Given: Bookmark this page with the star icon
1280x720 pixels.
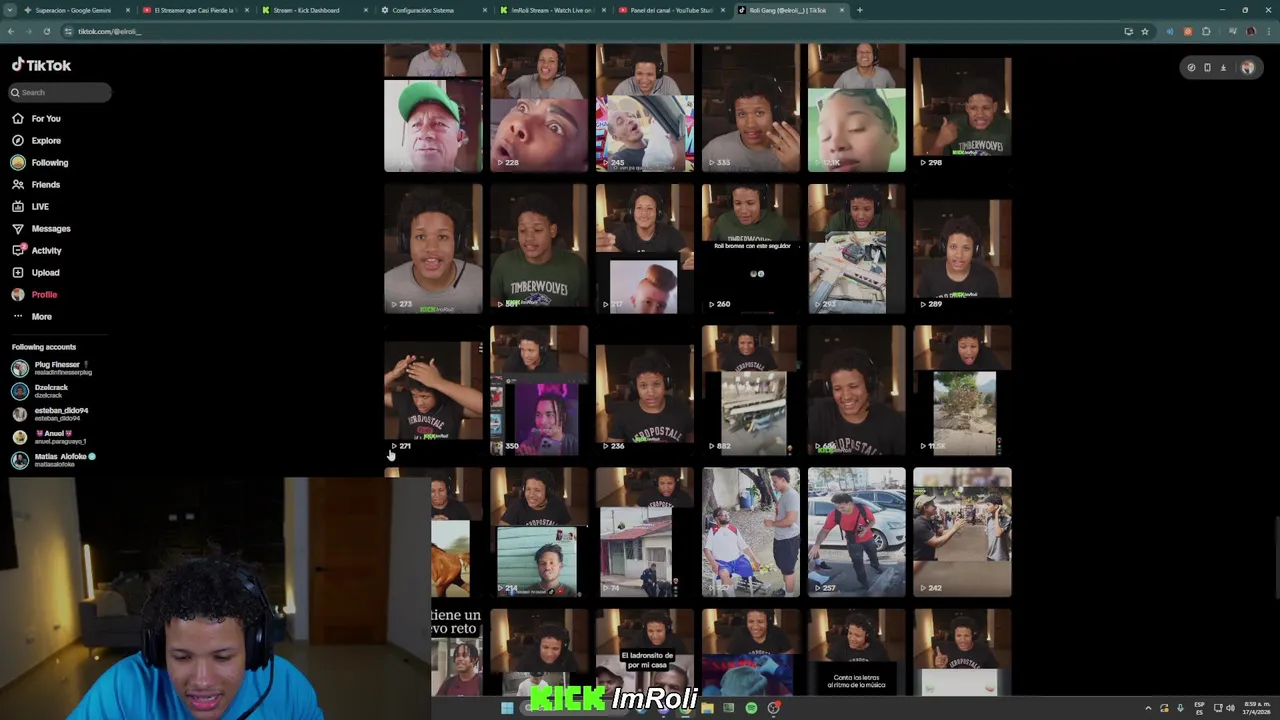Looking at the screenshot, I should click(x=1145, y=31).
